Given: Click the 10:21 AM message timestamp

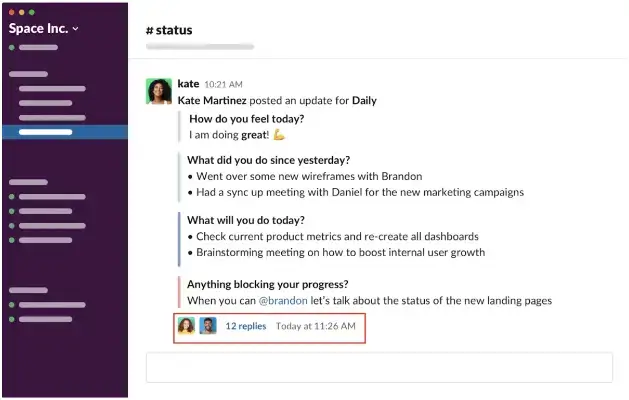Looking at the screenshot, I should (224, 85).
